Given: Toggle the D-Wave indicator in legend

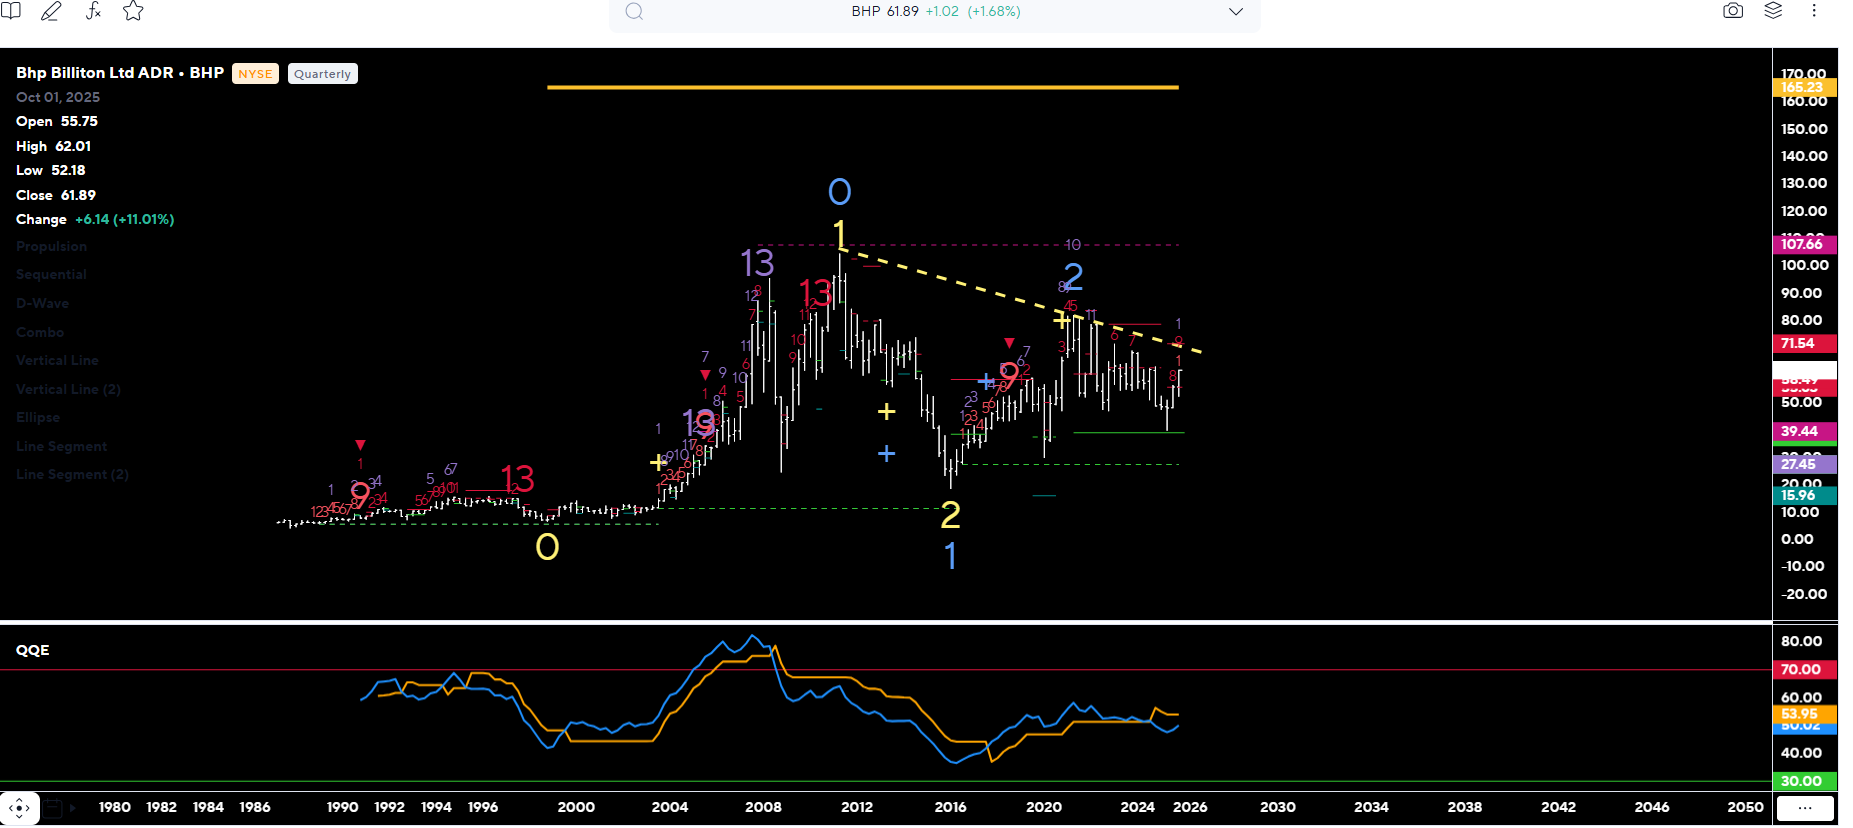Looking at the screenshot, I should point(42,303).
